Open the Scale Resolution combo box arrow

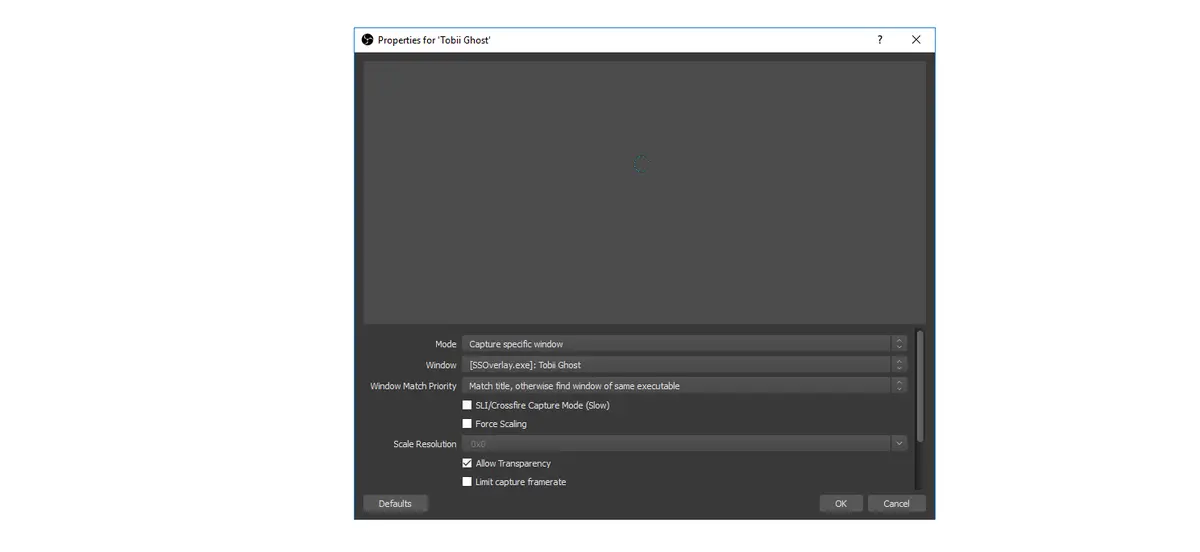(x=899, y=444)
